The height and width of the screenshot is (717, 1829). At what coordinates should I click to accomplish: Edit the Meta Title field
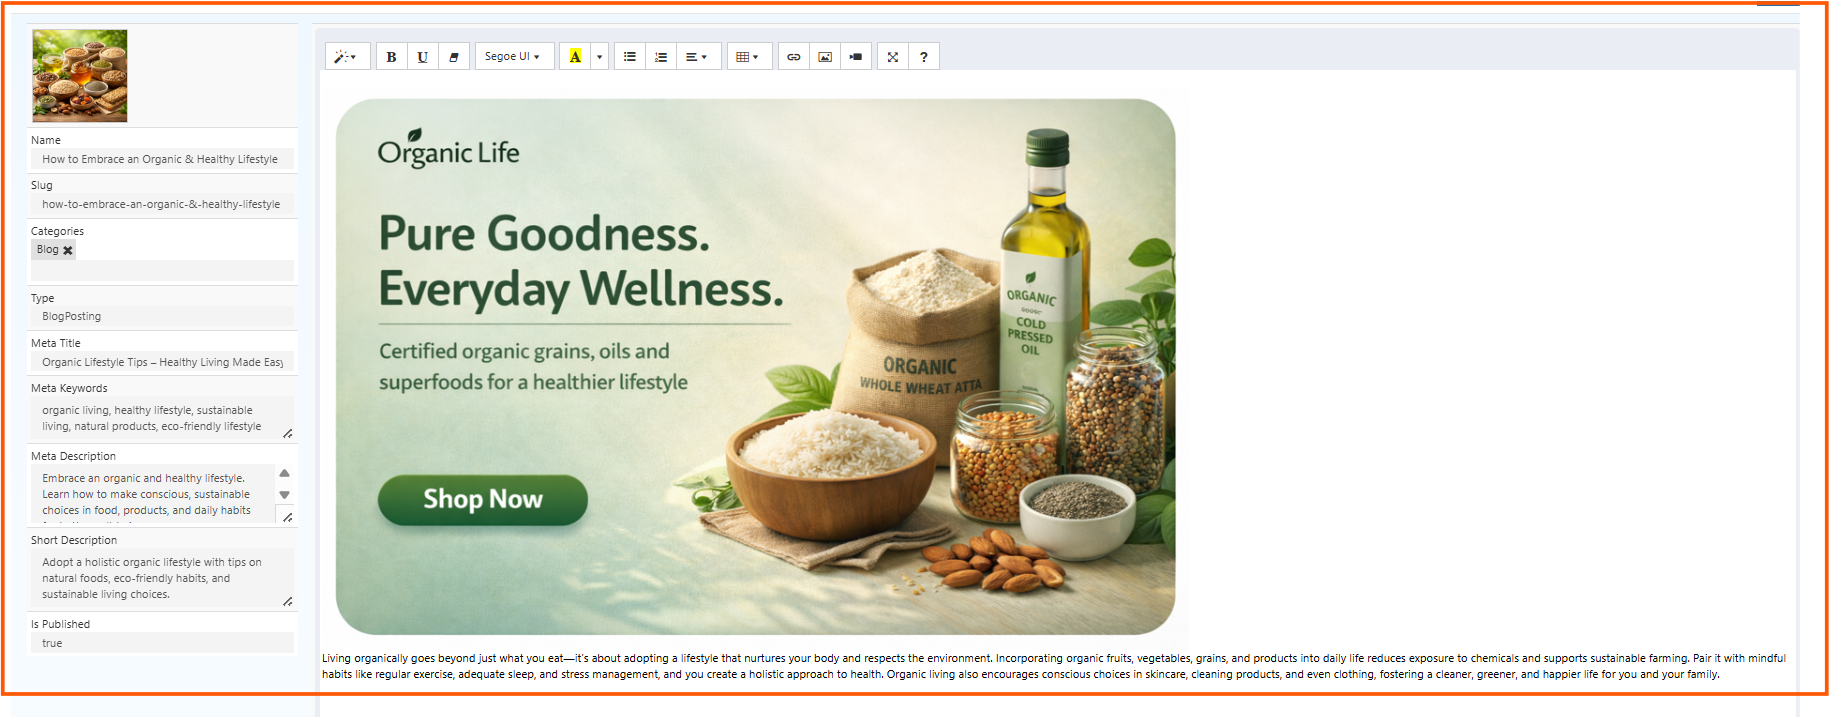coord(163,362)
